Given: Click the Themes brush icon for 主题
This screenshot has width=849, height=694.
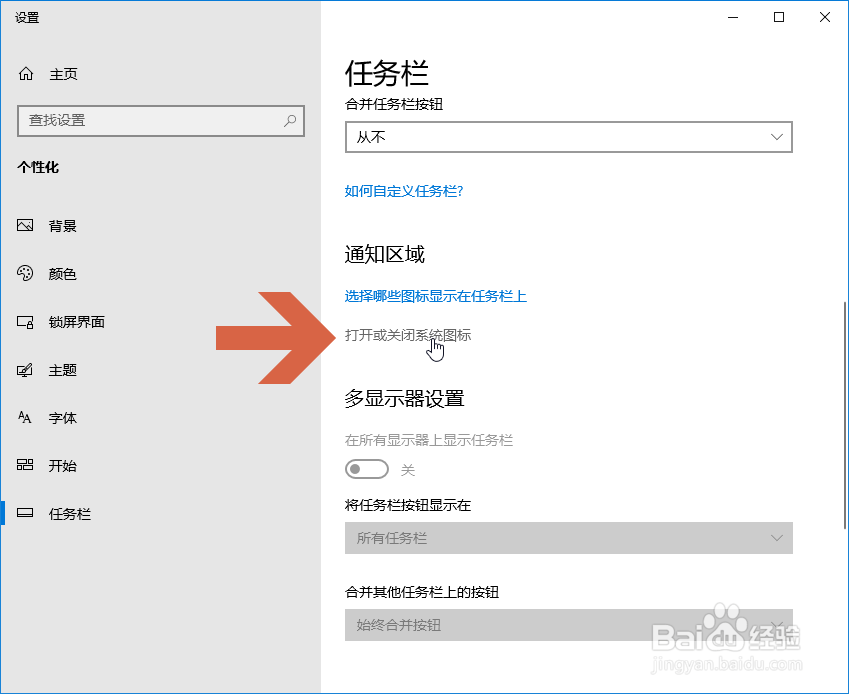Looking at the screenshot, I should (24, 369).
